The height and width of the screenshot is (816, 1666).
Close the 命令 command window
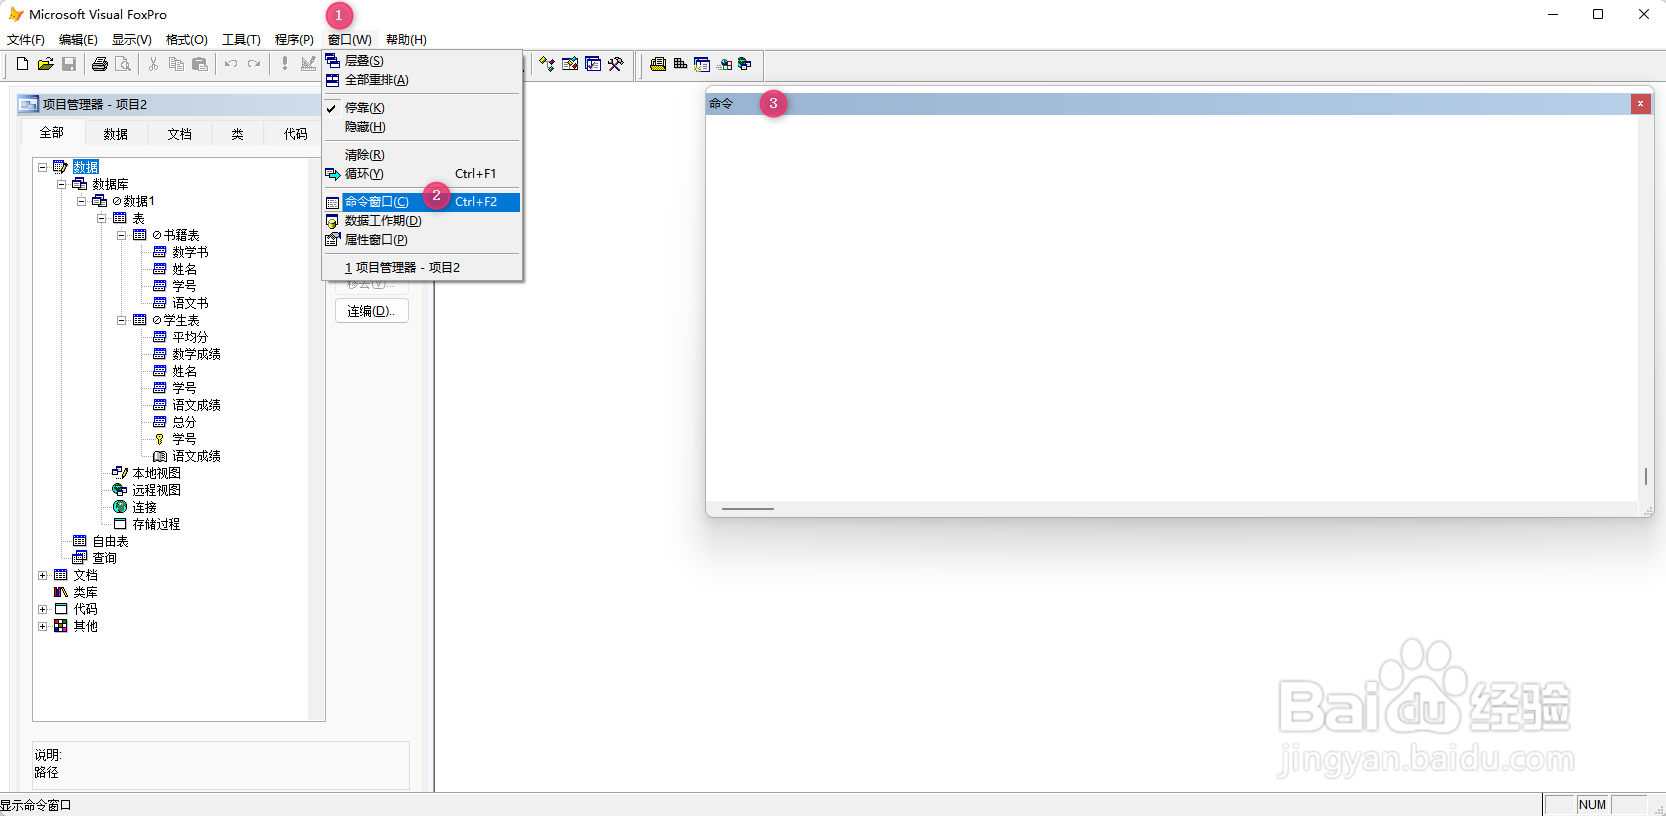(1640, 104)
